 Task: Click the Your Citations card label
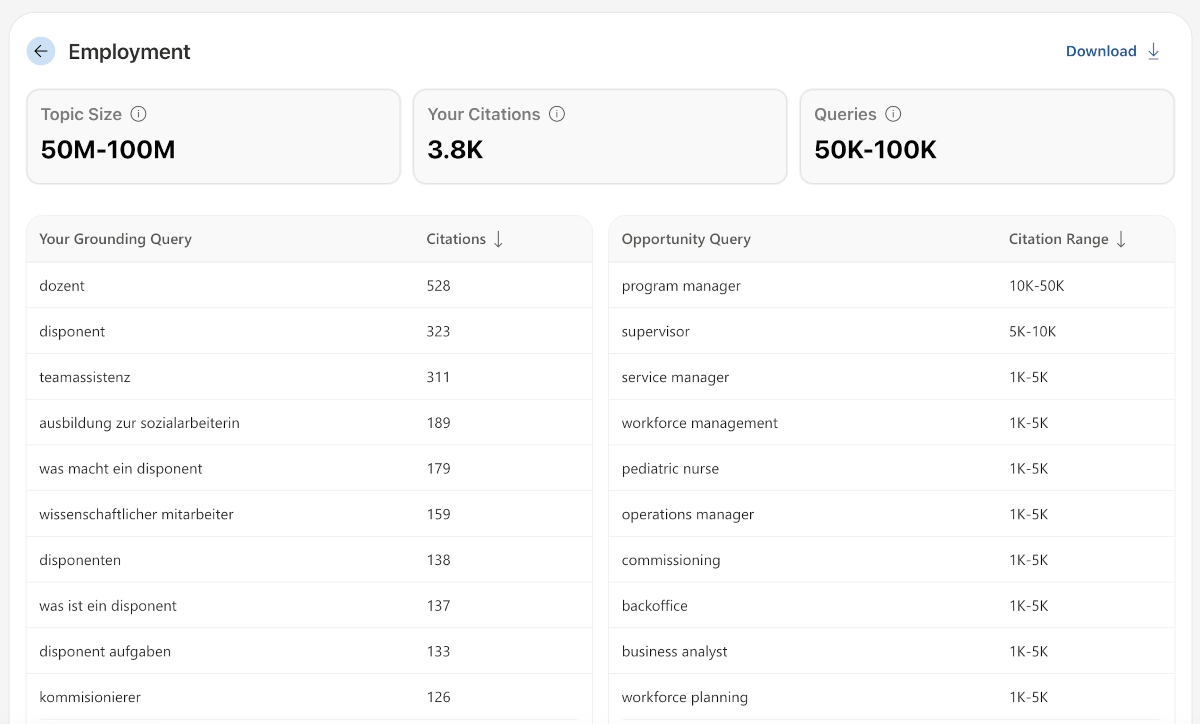(484, 114)
